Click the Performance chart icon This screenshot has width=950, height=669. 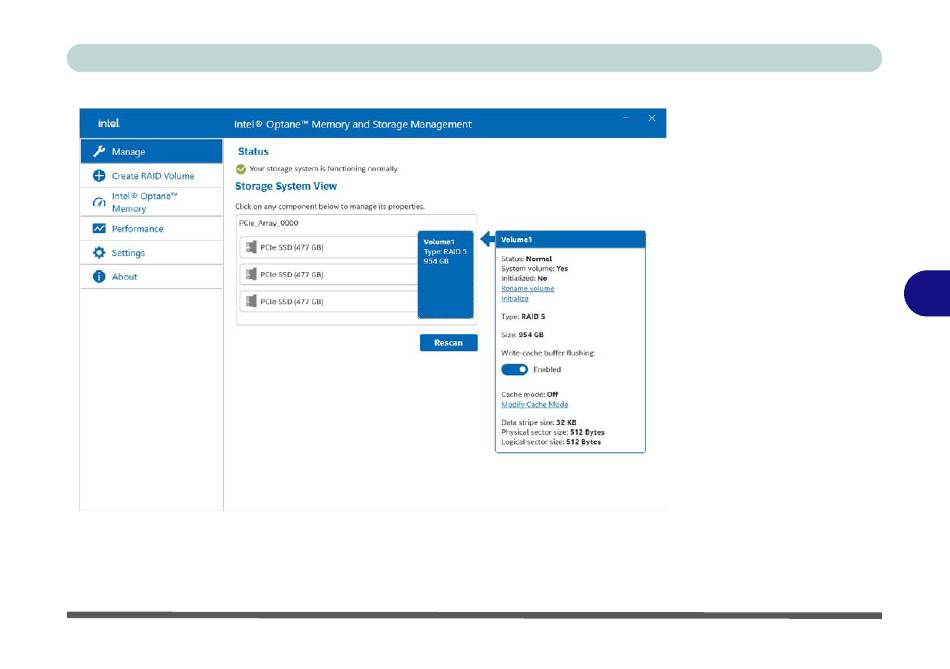click(99, 228)
